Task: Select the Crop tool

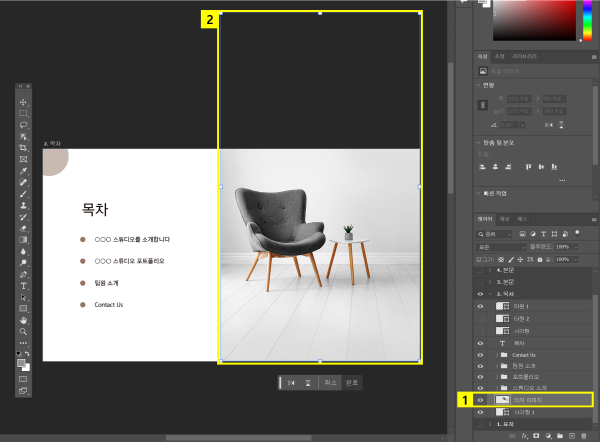Action: 23,148
